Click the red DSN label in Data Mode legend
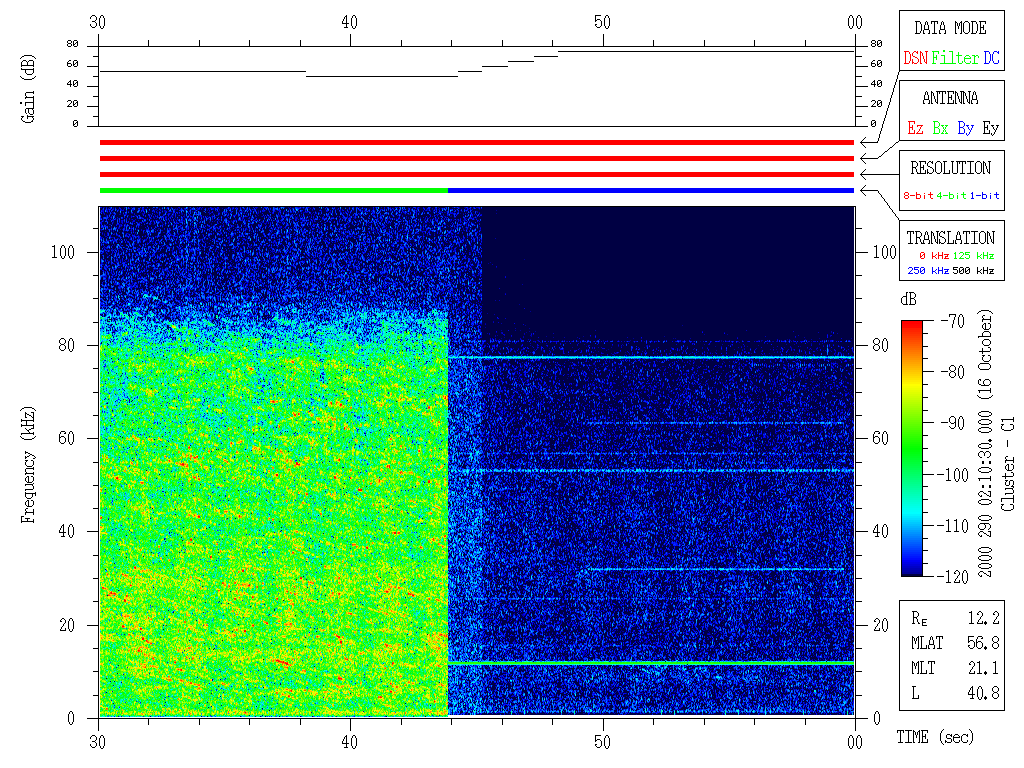1024x768 pixels. click(915, 58)
